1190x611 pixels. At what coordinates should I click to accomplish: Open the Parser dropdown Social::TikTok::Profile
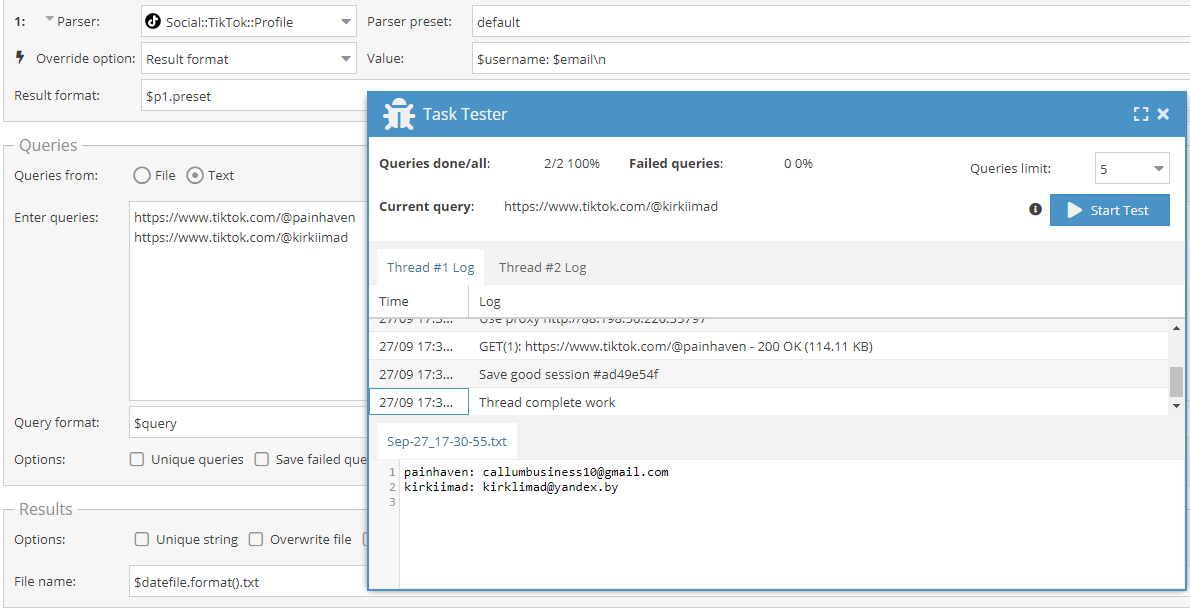point(248,21)
